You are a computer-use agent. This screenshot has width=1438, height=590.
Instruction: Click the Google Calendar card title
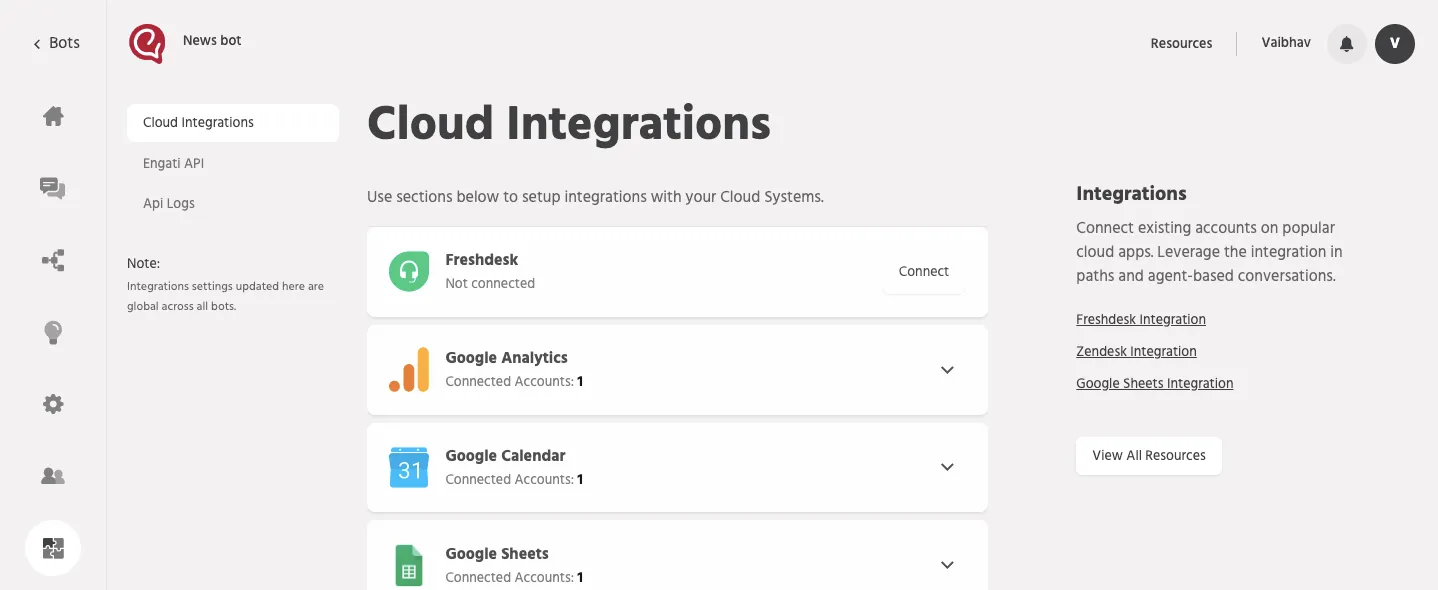[x=505, y=455]
